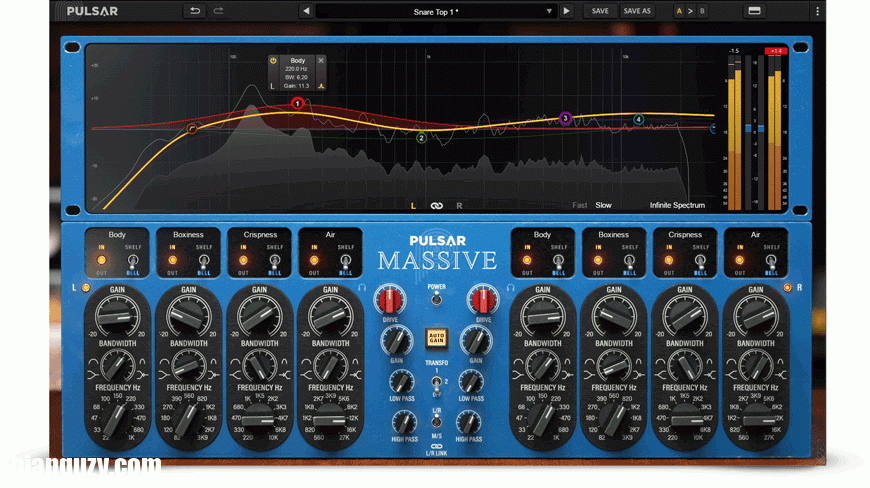Flip the POWER toggle switch
The width and height of the screenshot is (870, 488).
[437, 299]
